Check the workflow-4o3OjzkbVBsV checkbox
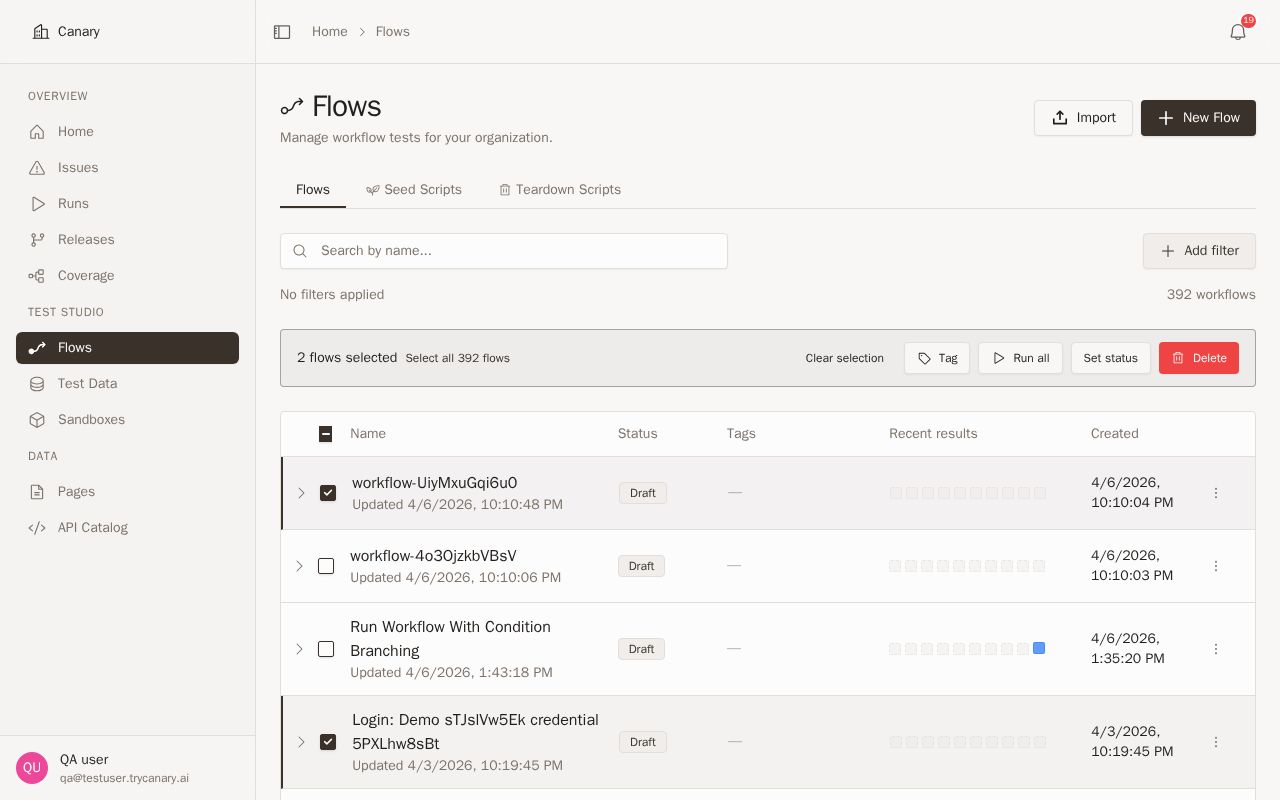 (x=326, y=566)
